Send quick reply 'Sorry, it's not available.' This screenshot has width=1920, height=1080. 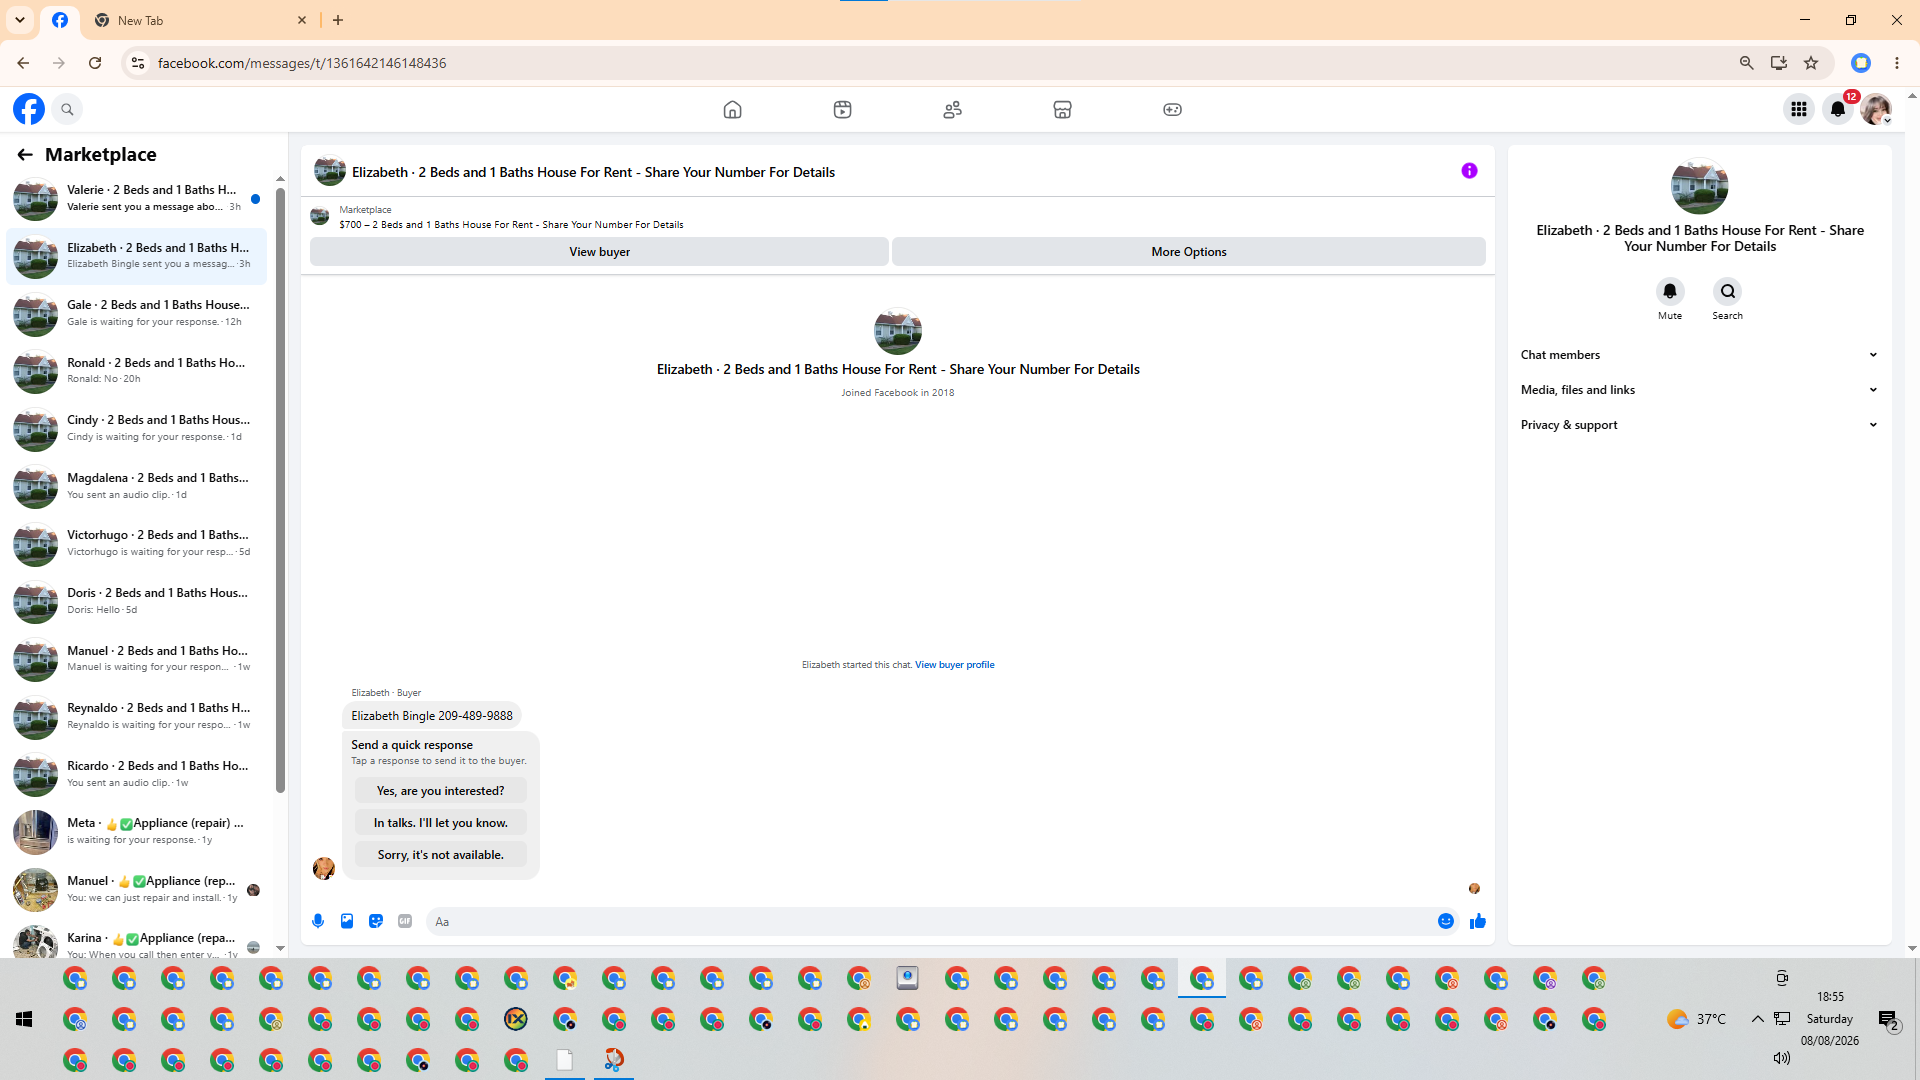click(440, 855)
